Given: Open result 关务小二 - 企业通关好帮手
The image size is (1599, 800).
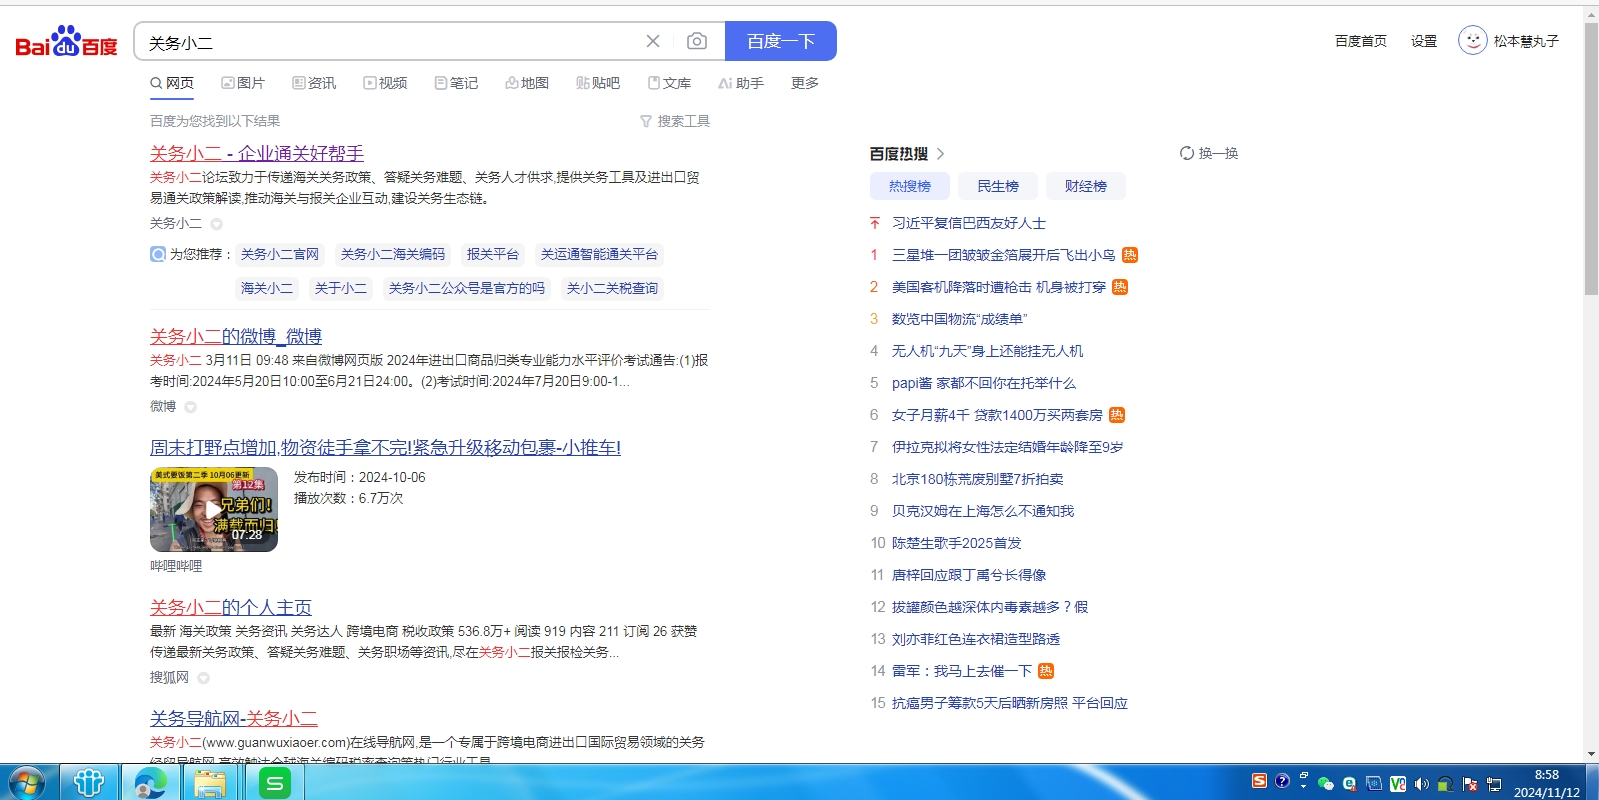Looking at the screenshot, I should [257, 153].
